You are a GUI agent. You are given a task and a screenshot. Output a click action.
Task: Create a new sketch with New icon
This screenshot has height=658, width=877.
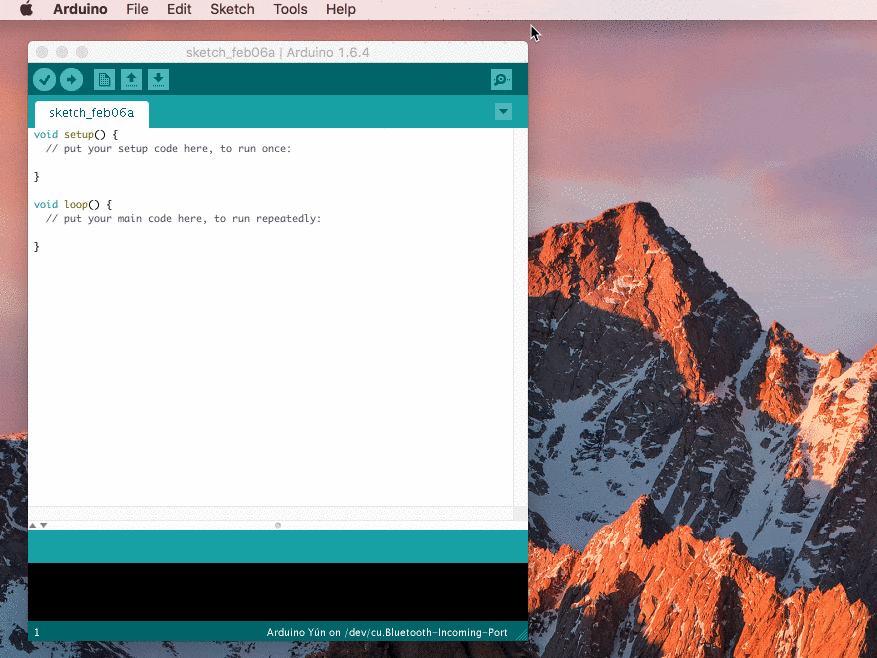point(104,79)
